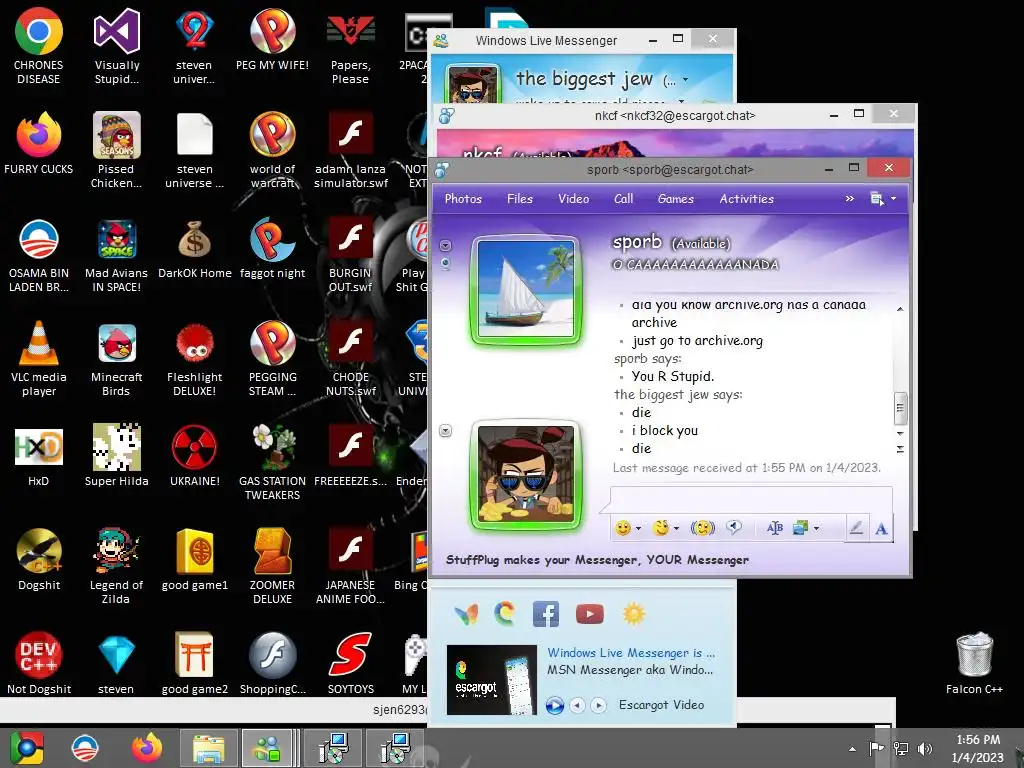Play the Escargot Video
The height and width of the screenshot is (768, 1024).
coord(554,705)
